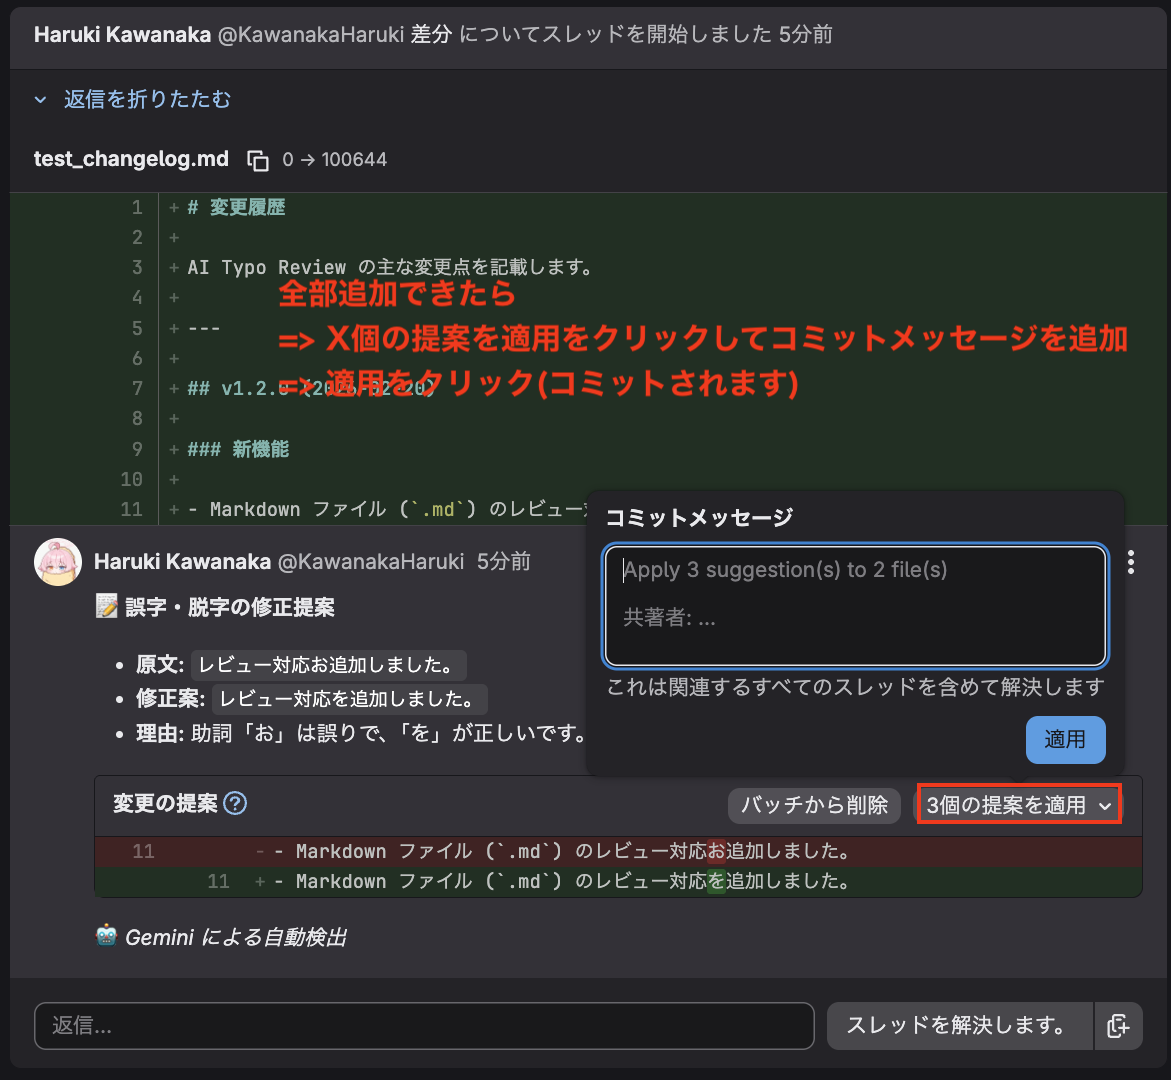Click the 5分前 timestamp in thread header
This screenshot has height=1080, width=1171.
coord(805,35)
